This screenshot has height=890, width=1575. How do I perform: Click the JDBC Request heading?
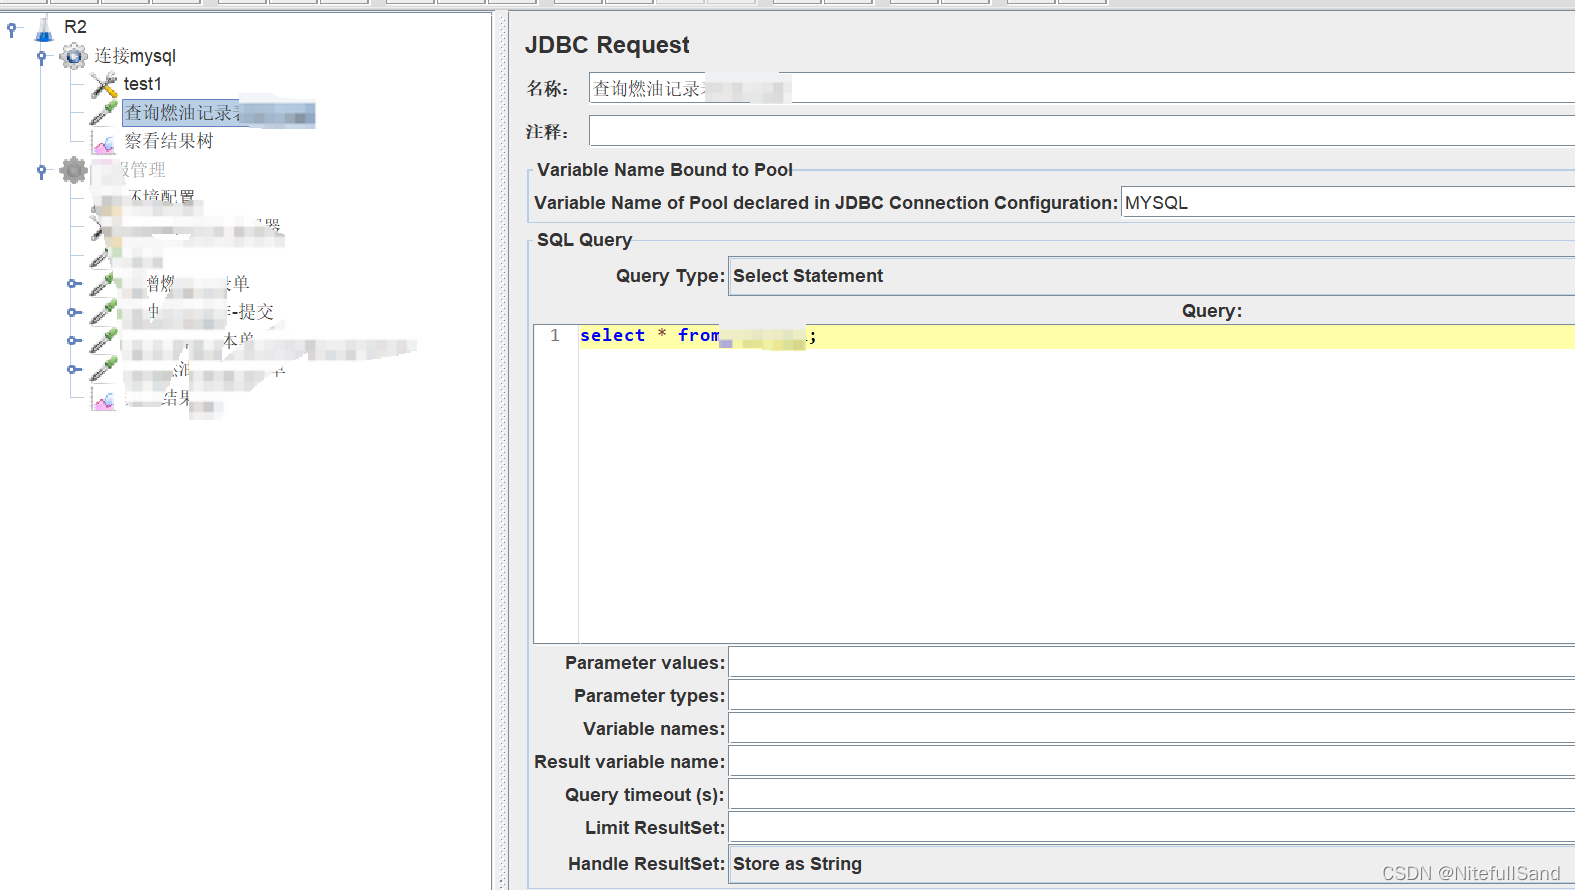click(x=607, y=45)
